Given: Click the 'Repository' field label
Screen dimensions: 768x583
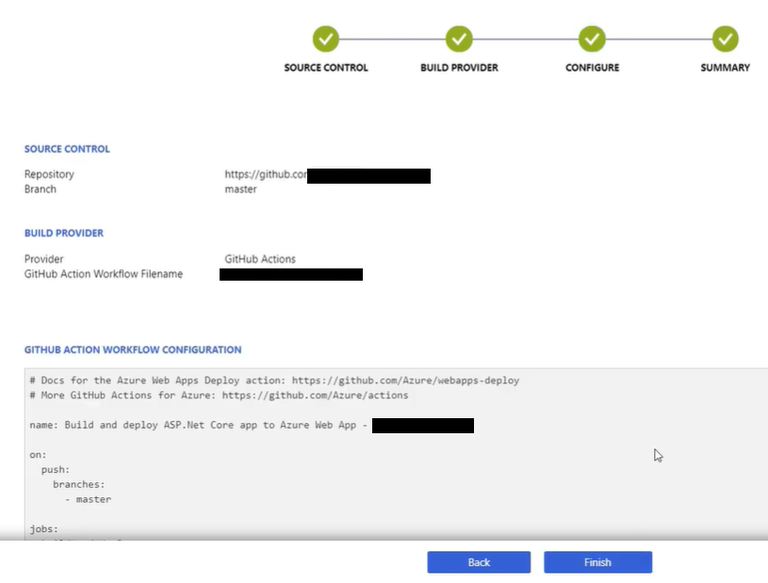Looking at the screenshot, I should 49,174.
